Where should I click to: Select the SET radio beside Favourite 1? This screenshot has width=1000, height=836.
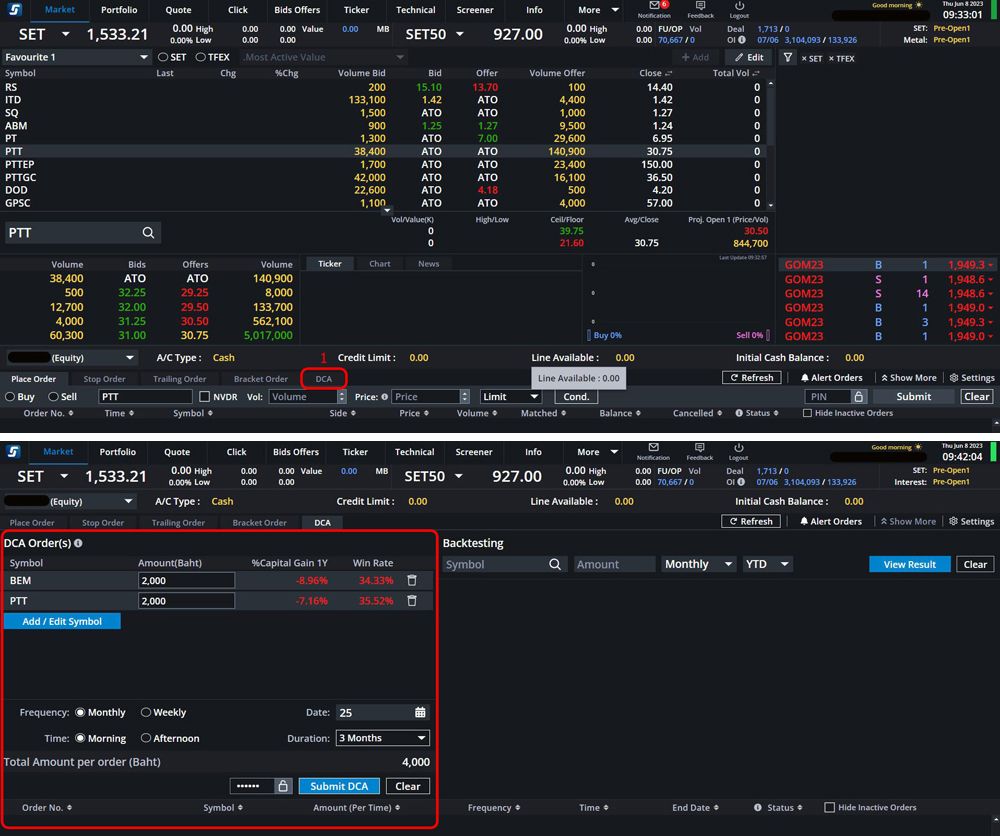(x=163, y=57)
